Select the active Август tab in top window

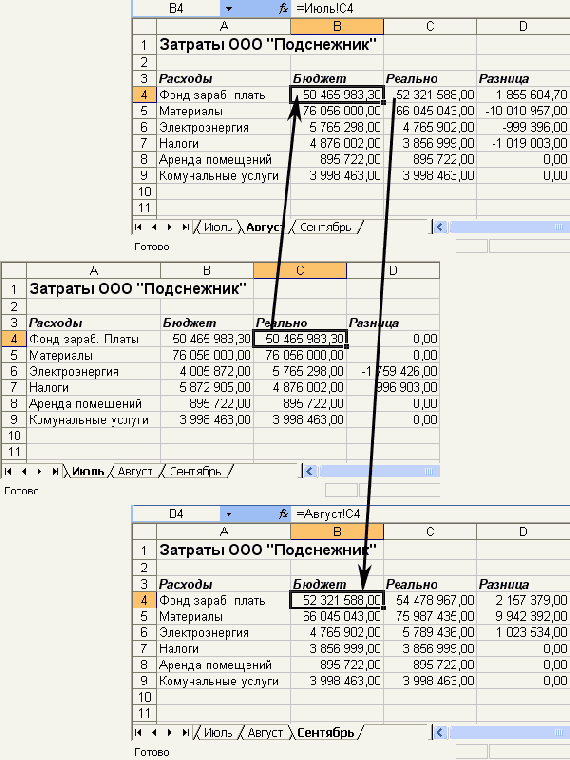tap(264, 227)
